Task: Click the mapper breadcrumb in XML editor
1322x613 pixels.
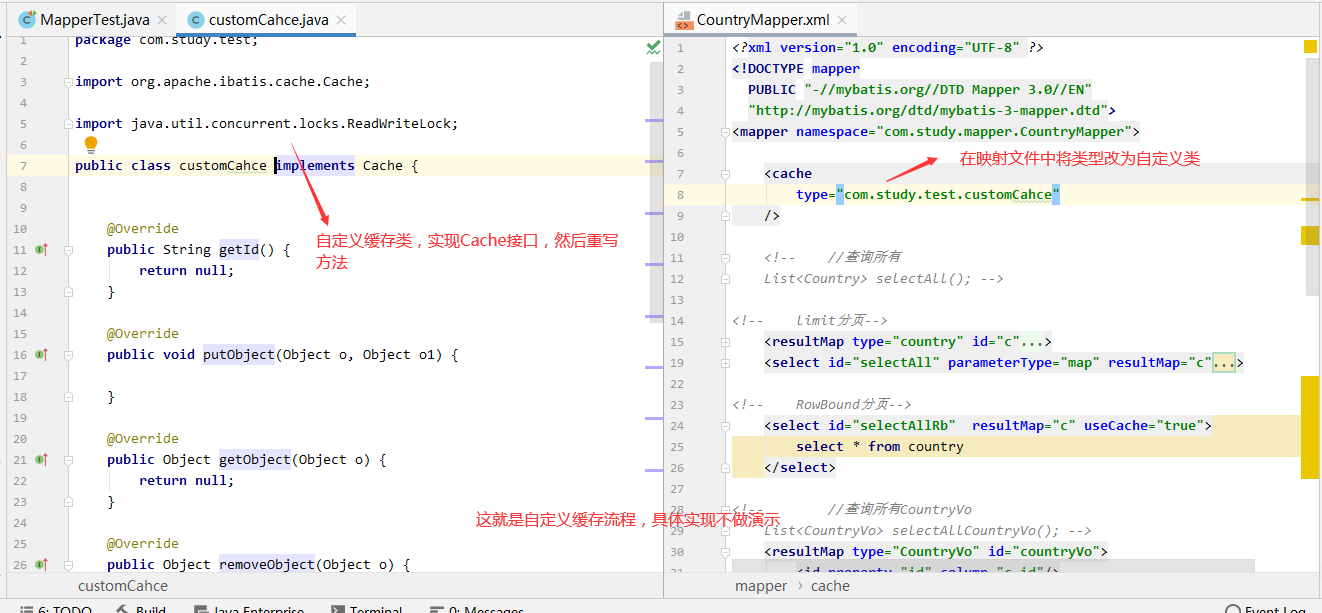Action: (x=761, y=586)
